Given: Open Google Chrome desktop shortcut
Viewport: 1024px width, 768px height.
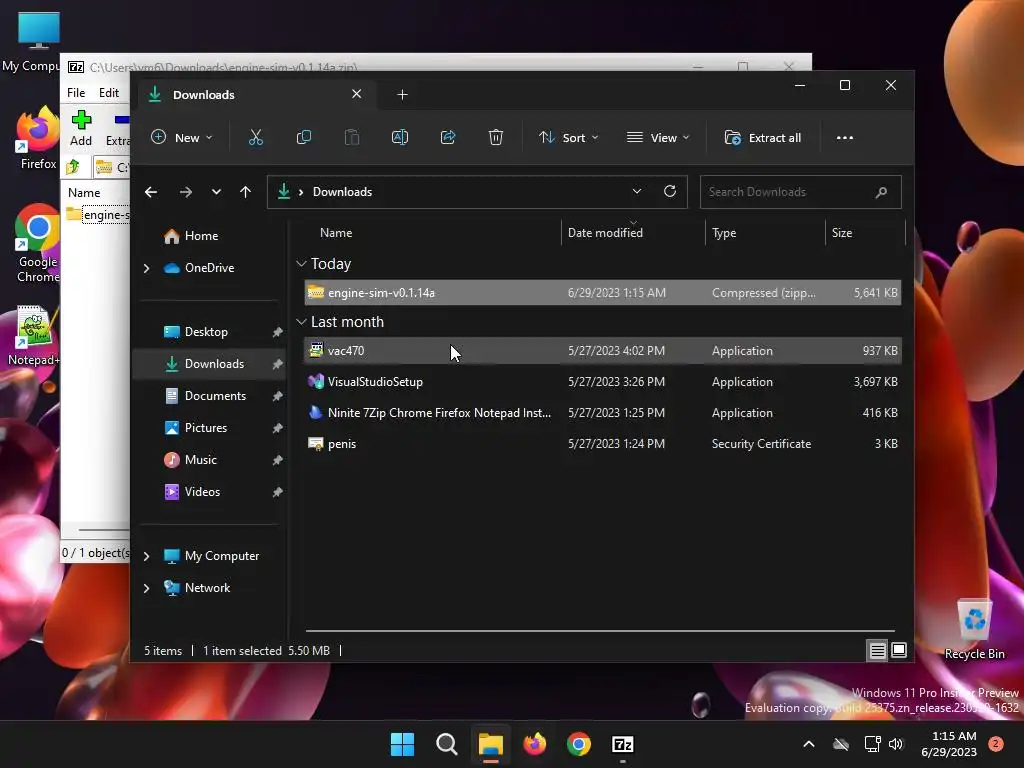Looking at the screenshot, I should [37, 244].
